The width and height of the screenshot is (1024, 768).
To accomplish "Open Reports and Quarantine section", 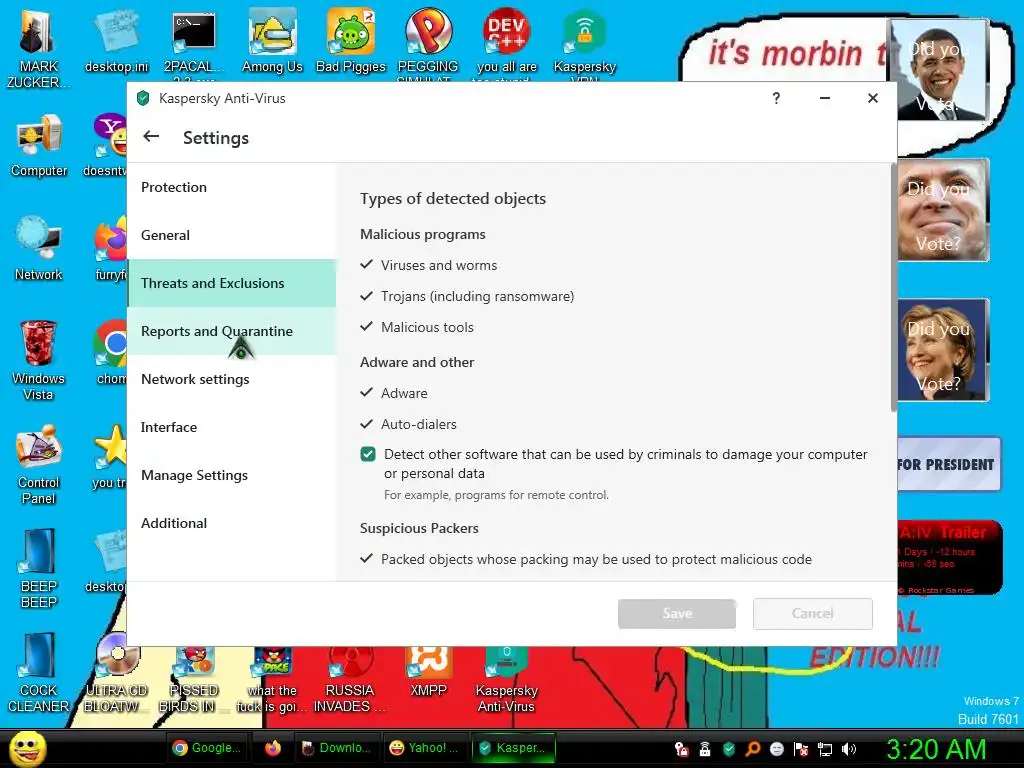I will [x=232, y=331].
